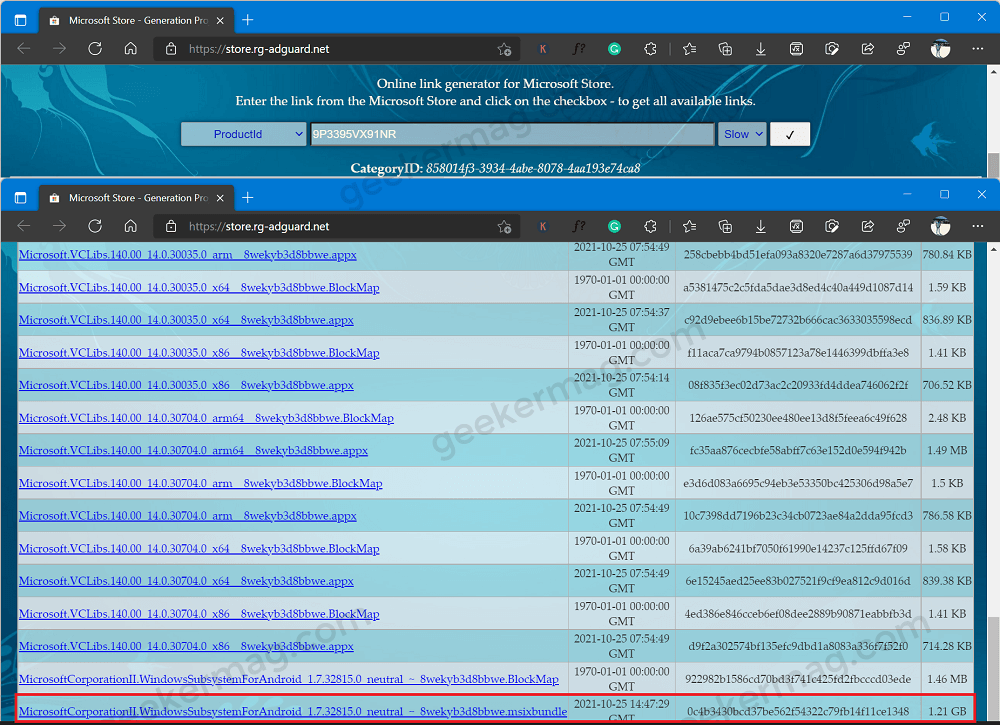Screen dimensions: 1000x725
Task: Click the upper window vertical scrollbar thumb
Action: [993, 165]
